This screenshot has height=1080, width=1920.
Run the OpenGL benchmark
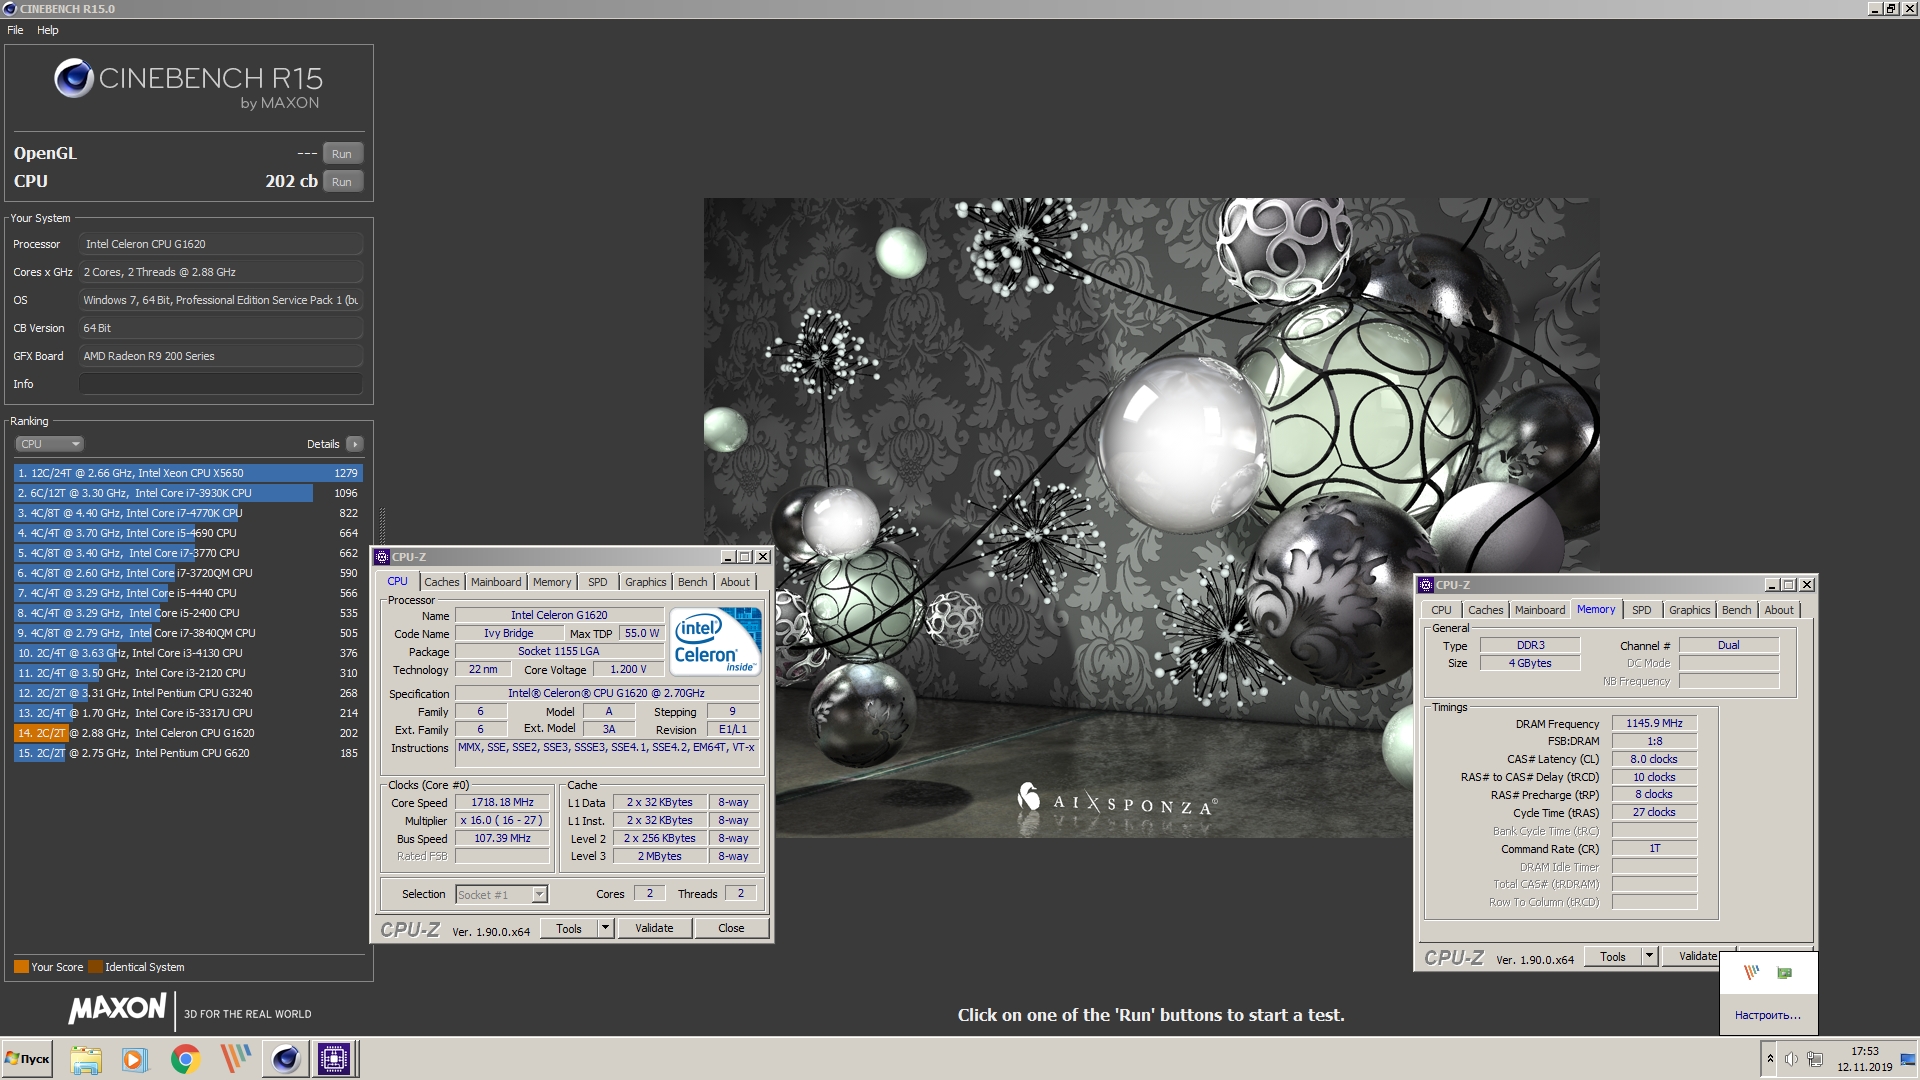342,154
